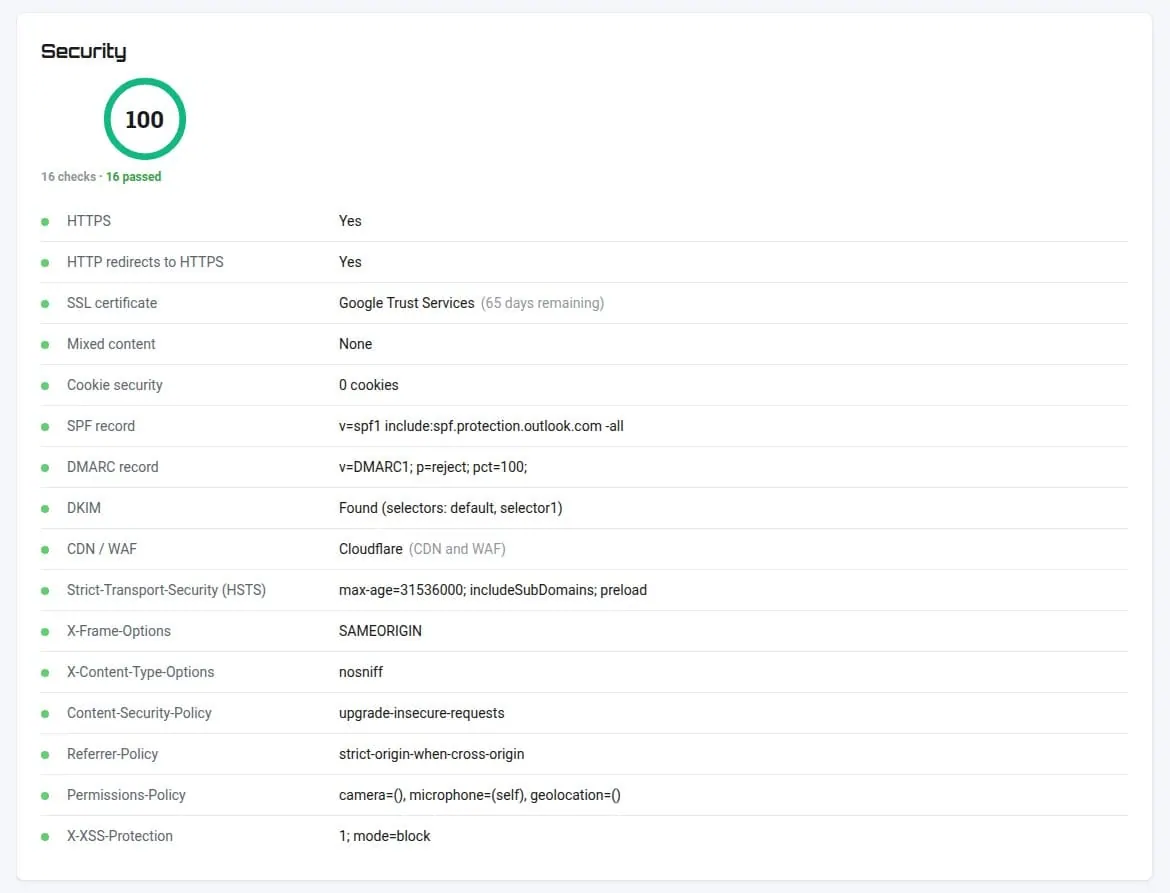
Task: Select the 'v=DMARC1; p=reject; pct=100;' value
Action: pyautogui.click(x=433, y=467)
